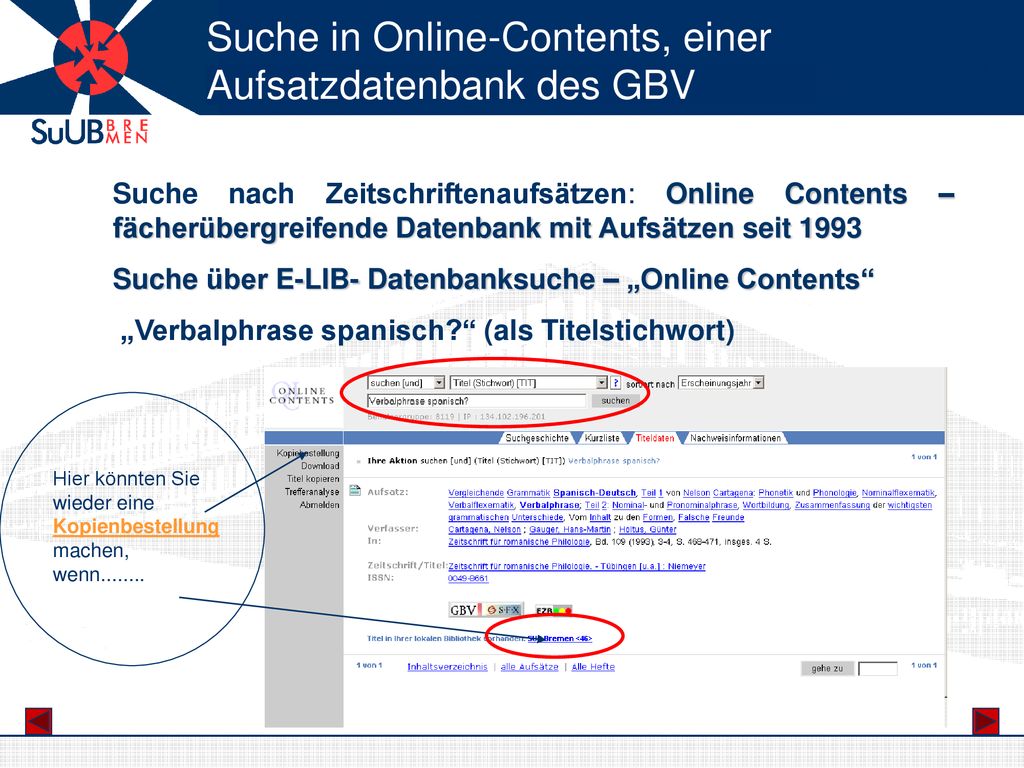
Task: Click the 'suchen' search button
Action: coord(615,401)
